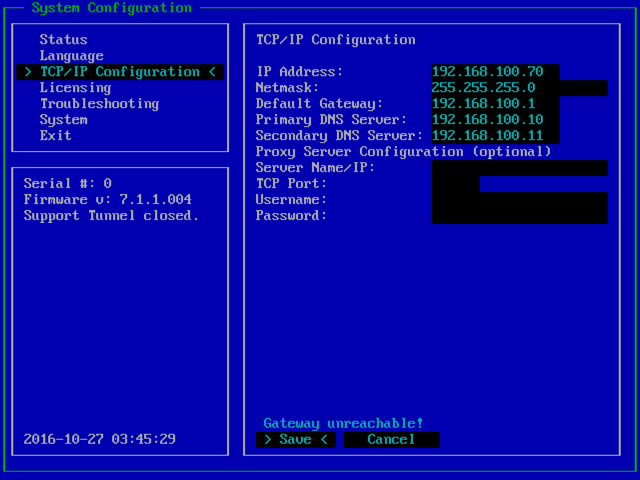Screen dimensions: 640x480
Task: Edit the Primary DNS Server field
Action: [496, 120]
